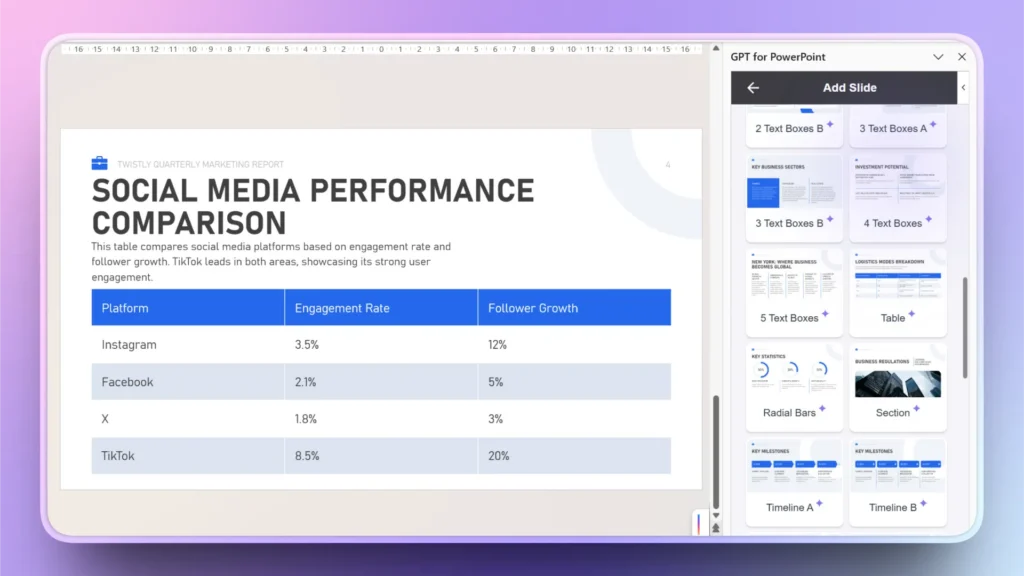Viewport: 1024px width, 576px height.
Task: Click the TikTok table cell
Action: tap(188, 456)
